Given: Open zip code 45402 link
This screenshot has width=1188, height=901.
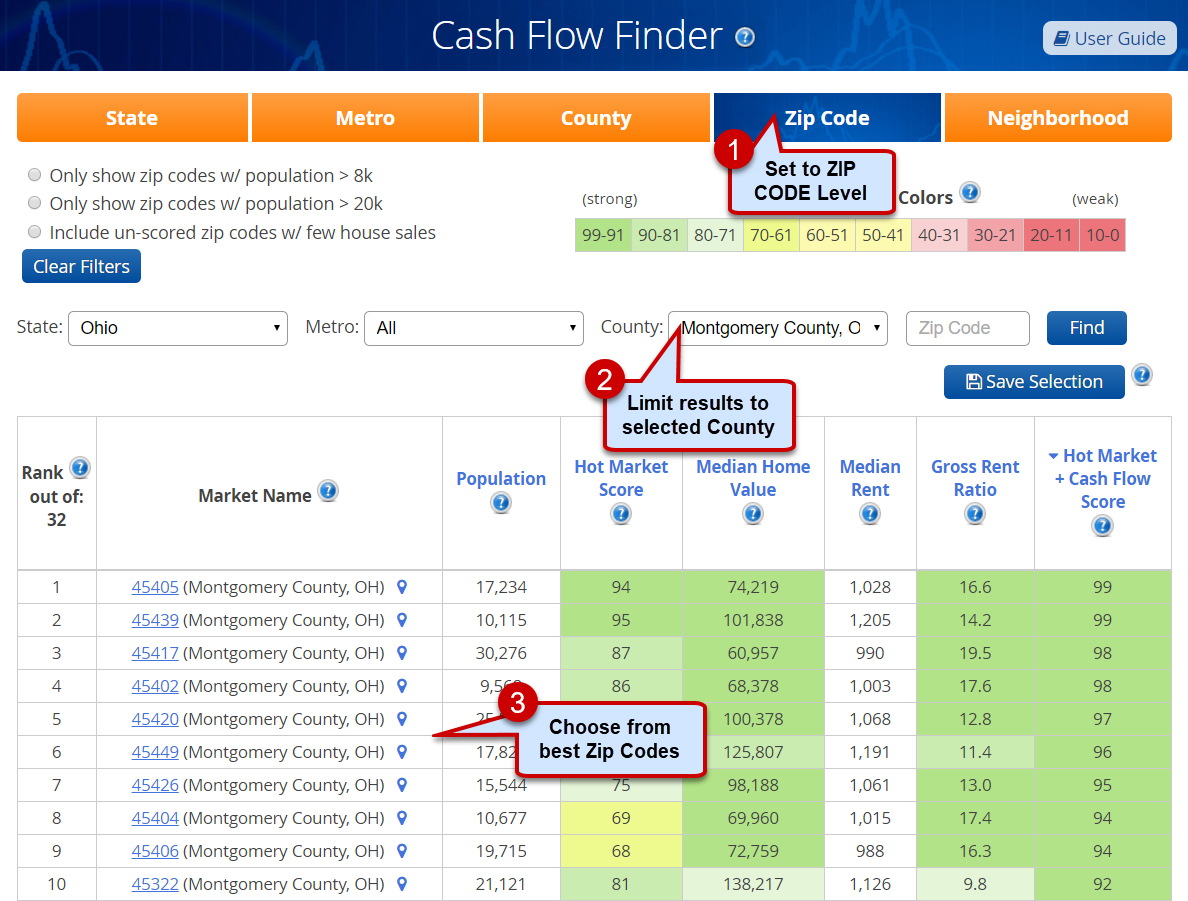Looking at the screenshot, I should (155, 686).
